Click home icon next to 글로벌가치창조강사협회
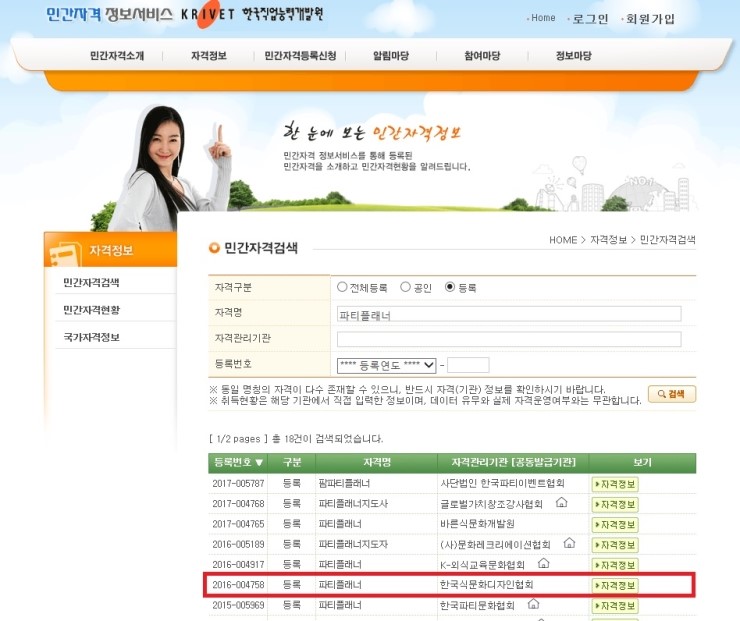740x621 pixels. [x=562, y=502]
